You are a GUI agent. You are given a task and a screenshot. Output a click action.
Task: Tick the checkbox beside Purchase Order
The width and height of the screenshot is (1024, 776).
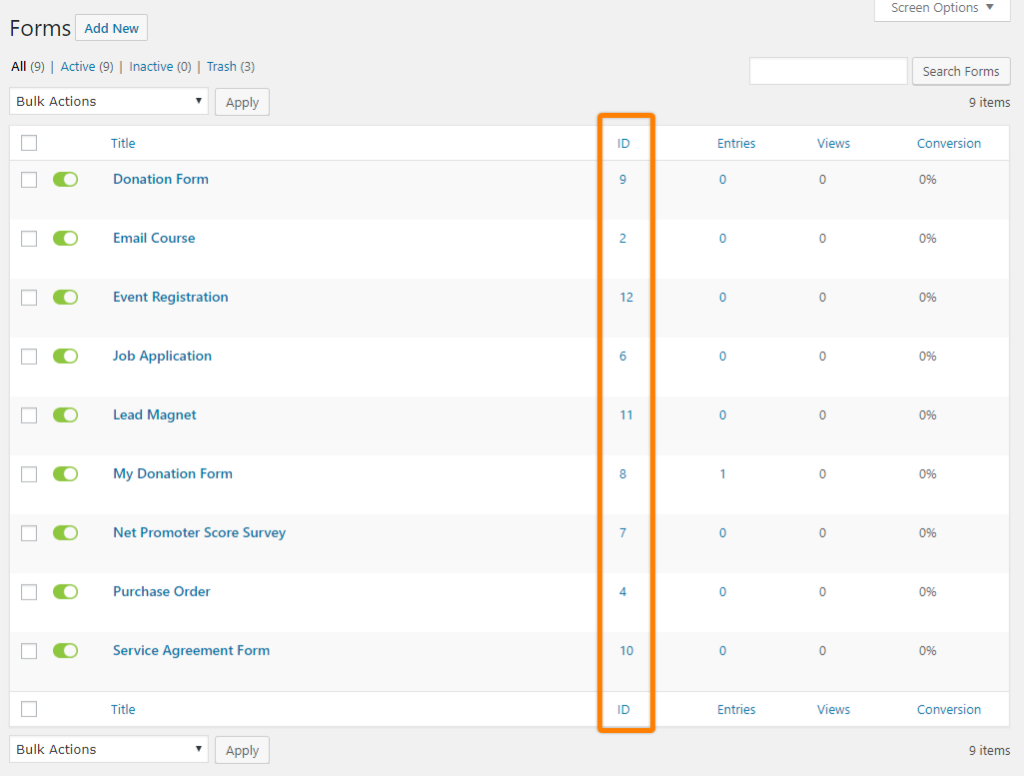point(29,591)
